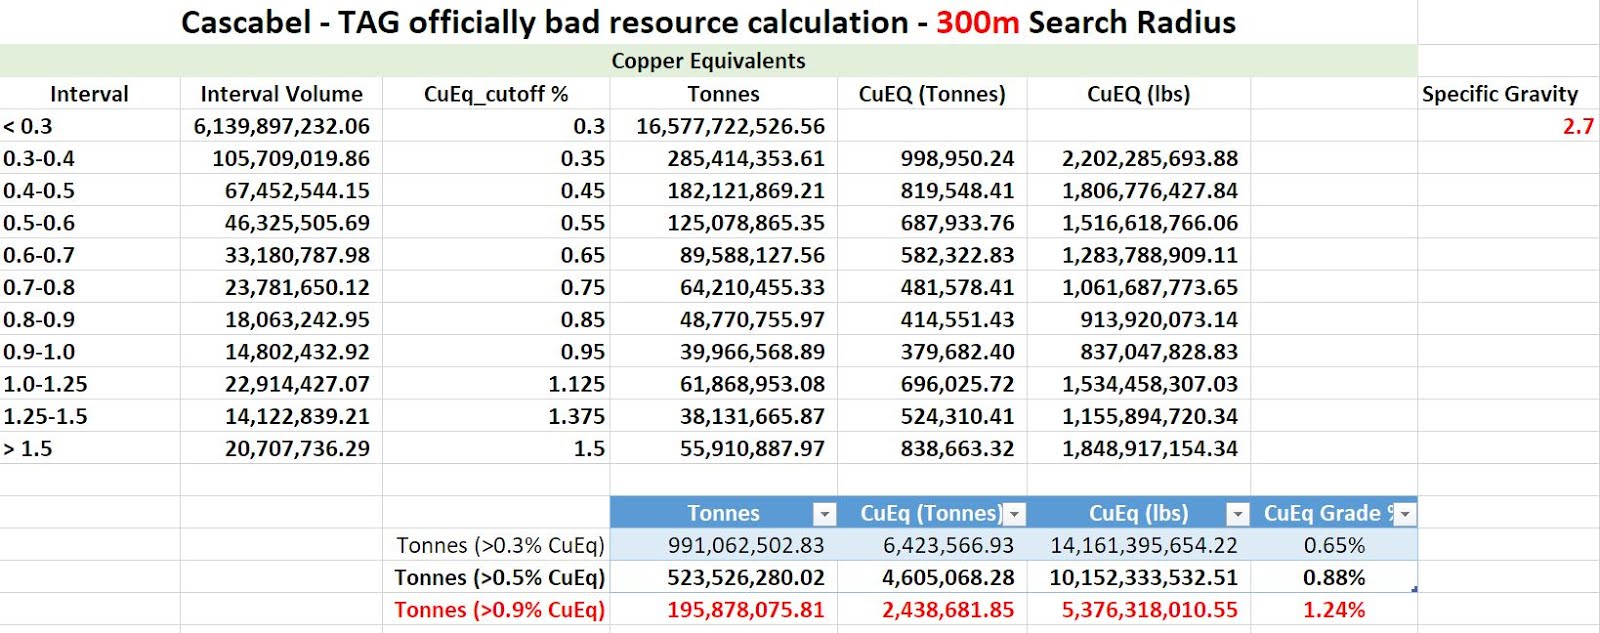Select summary CuEq tonnes 4,605,068.28
1600x633 pixels.
(932, 577)
